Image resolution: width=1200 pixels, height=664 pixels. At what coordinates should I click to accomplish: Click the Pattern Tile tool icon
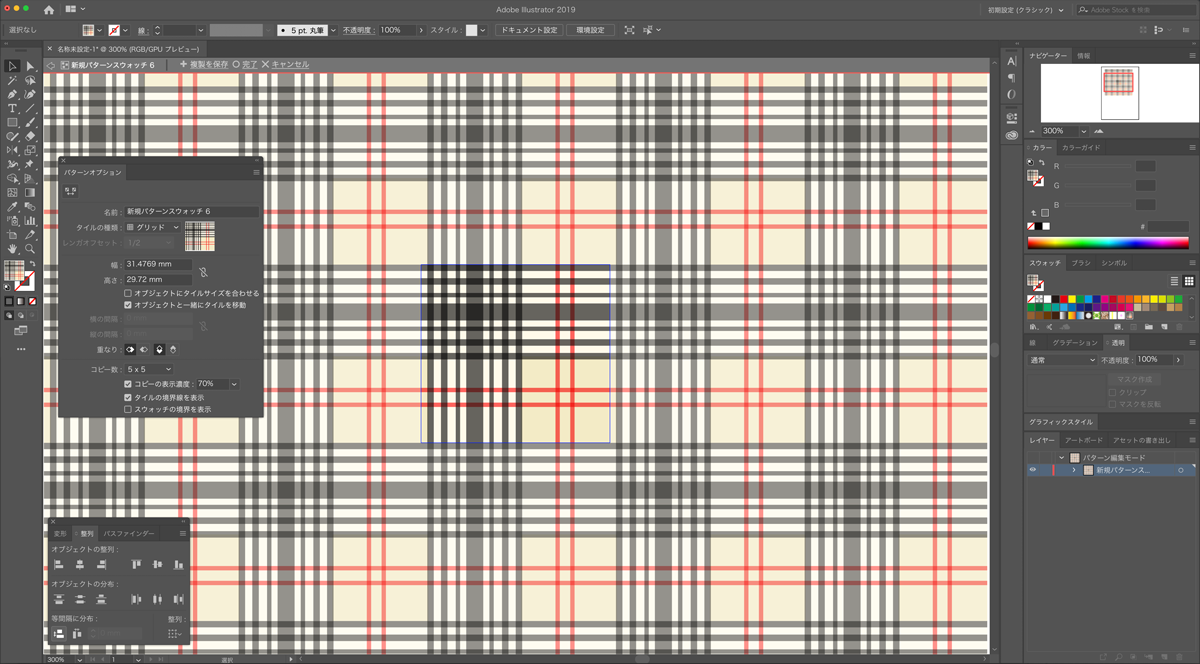coord(71,189)
